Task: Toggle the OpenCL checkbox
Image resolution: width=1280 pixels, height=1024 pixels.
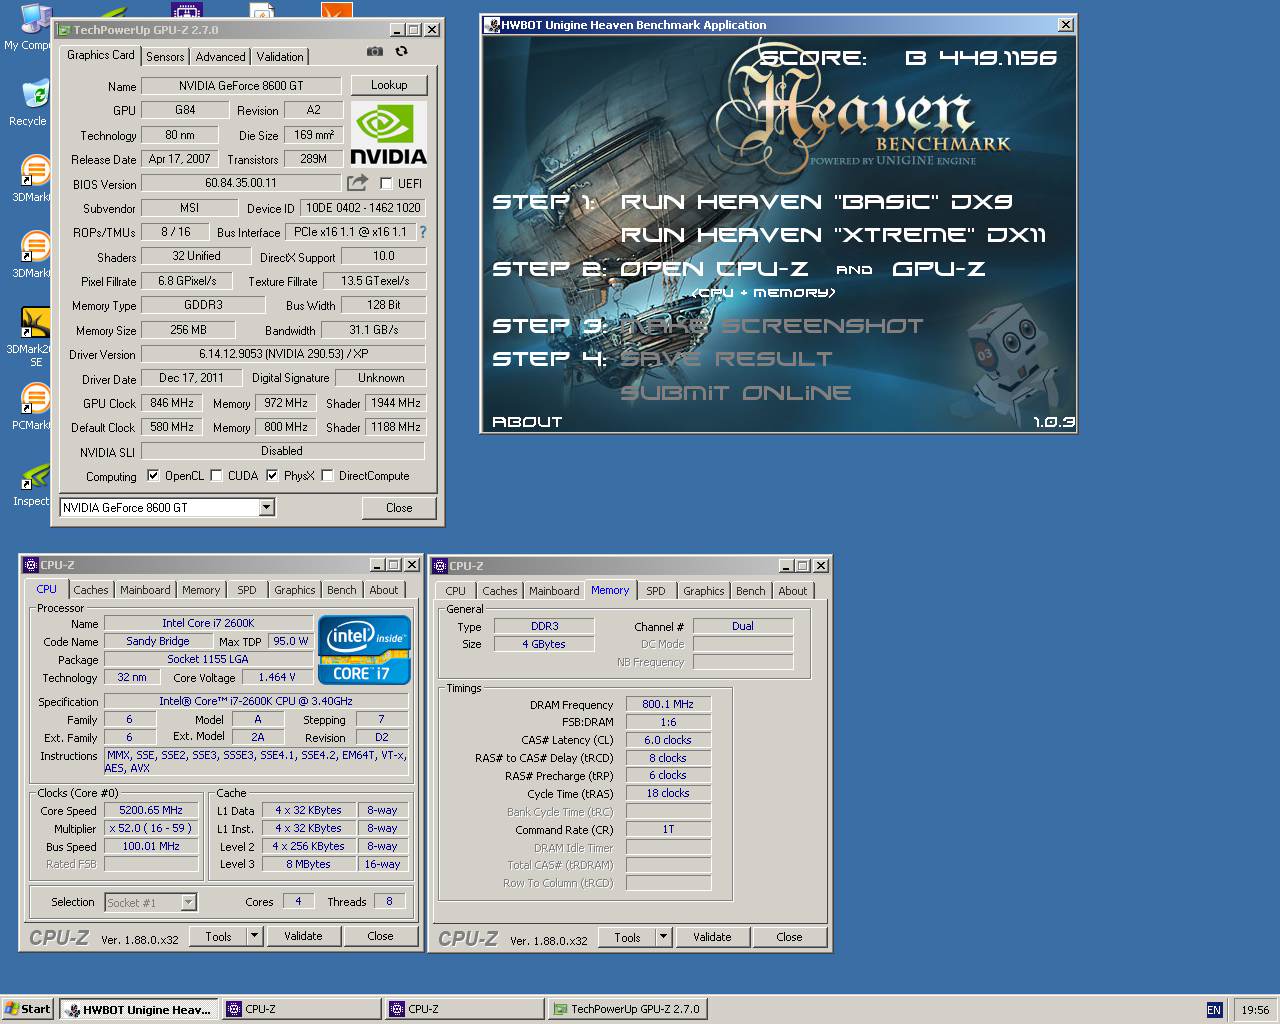Action: (x=153, y=476)
